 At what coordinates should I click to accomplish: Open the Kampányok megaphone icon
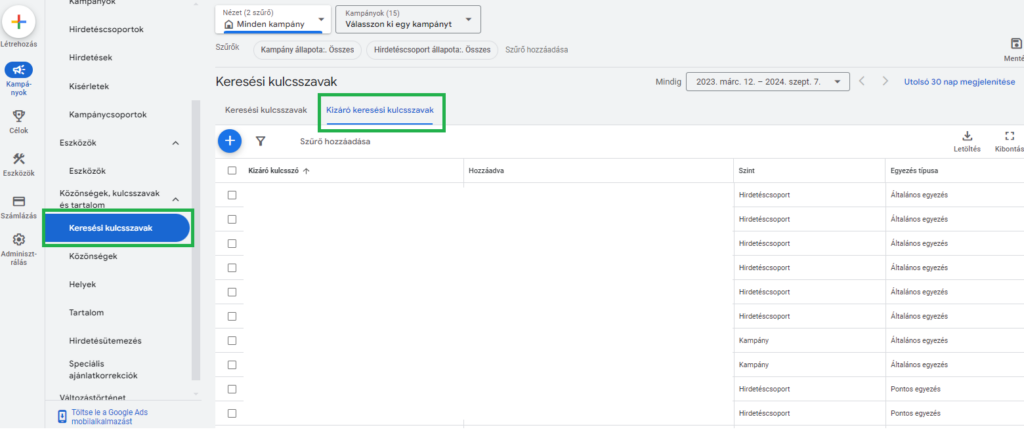click(19, 70)
